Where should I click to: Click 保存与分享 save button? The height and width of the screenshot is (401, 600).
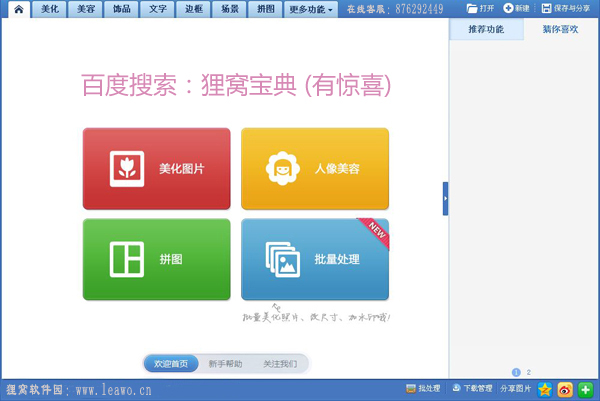coord(566,8)
